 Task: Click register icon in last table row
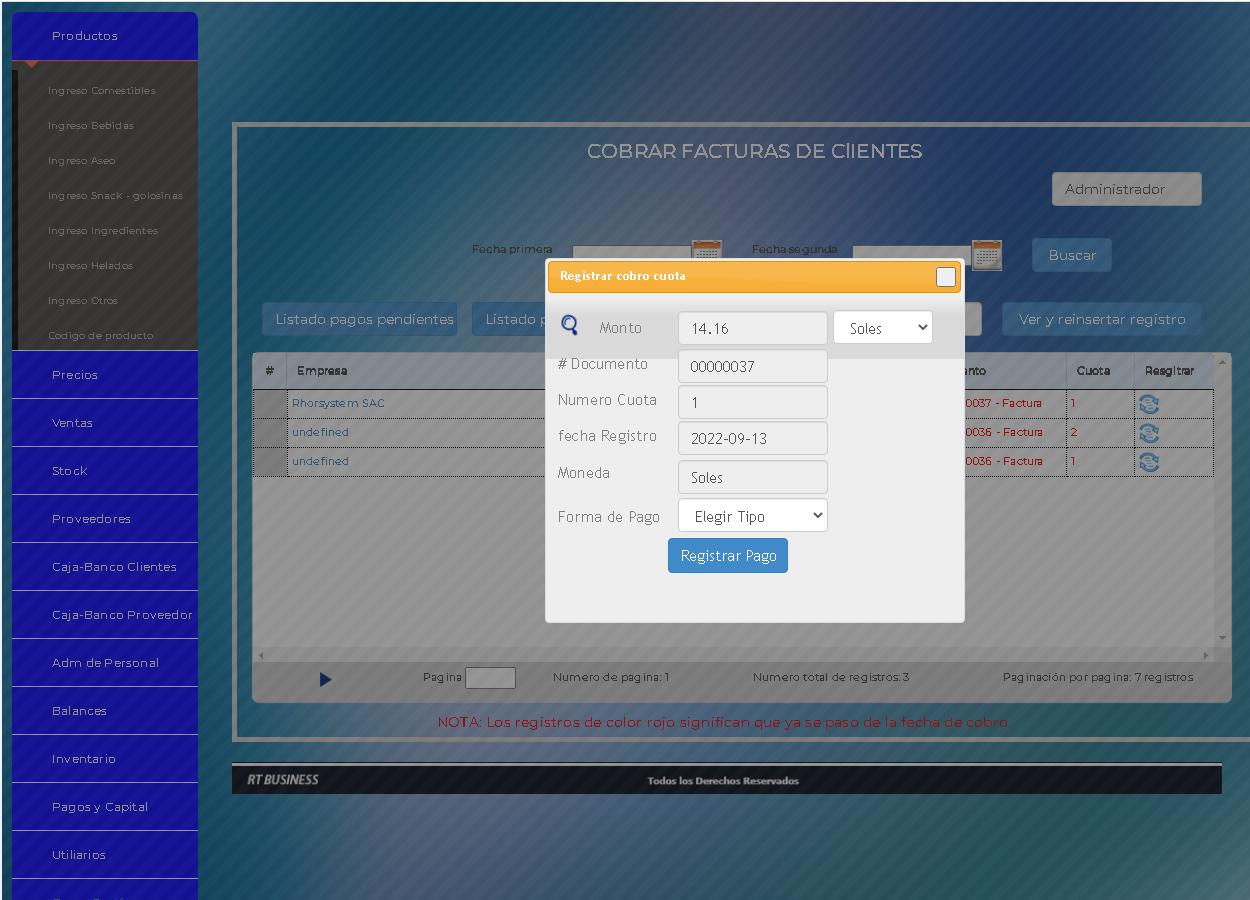[1149, 462]
